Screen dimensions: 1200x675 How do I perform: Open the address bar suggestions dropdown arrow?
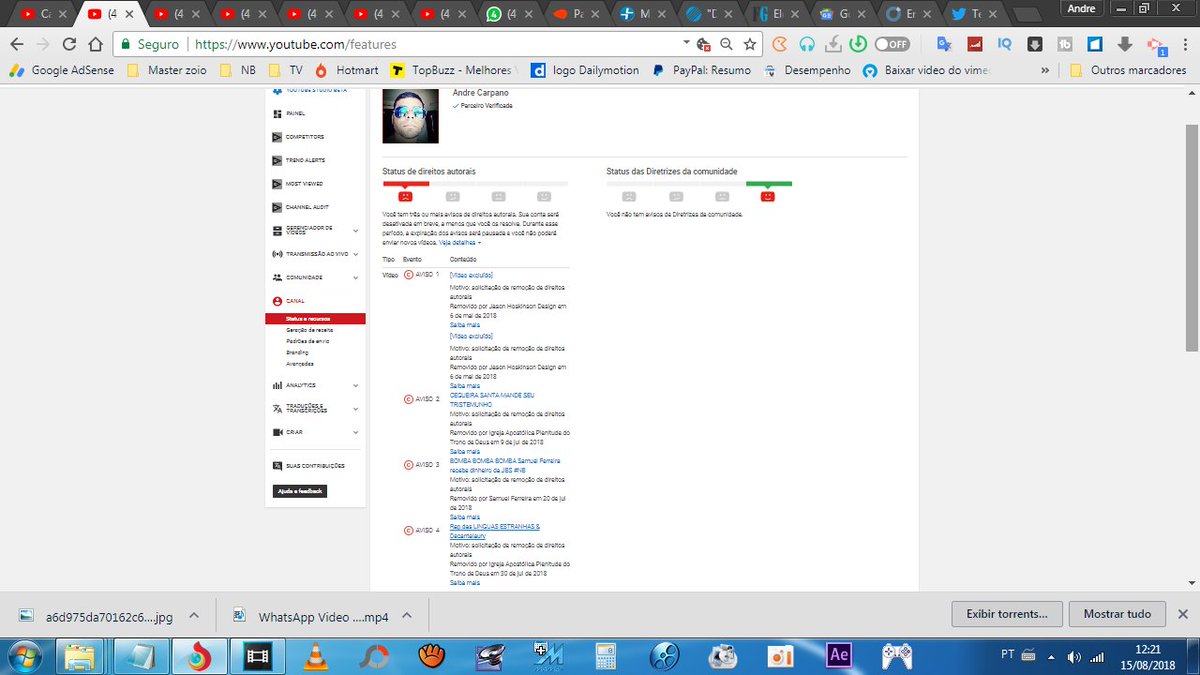[x=686, y=44]
